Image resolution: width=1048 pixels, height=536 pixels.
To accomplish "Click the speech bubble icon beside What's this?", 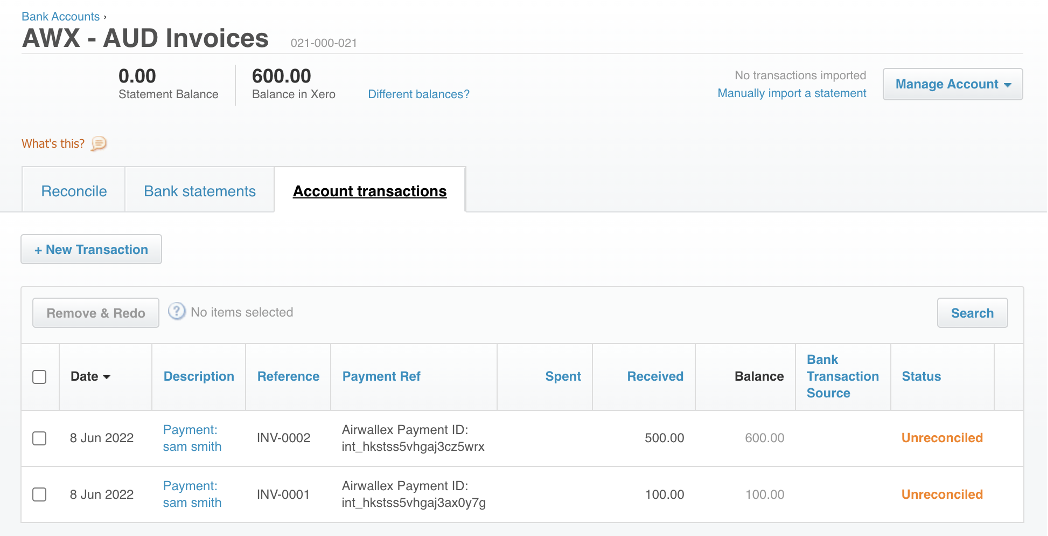I will [99, 144].
